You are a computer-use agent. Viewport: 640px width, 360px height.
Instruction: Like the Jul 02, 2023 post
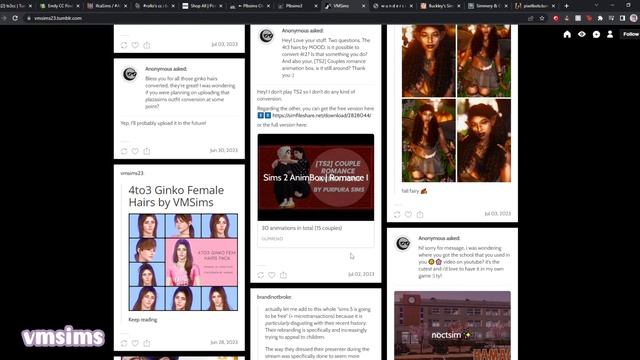(x=272, y=276)
